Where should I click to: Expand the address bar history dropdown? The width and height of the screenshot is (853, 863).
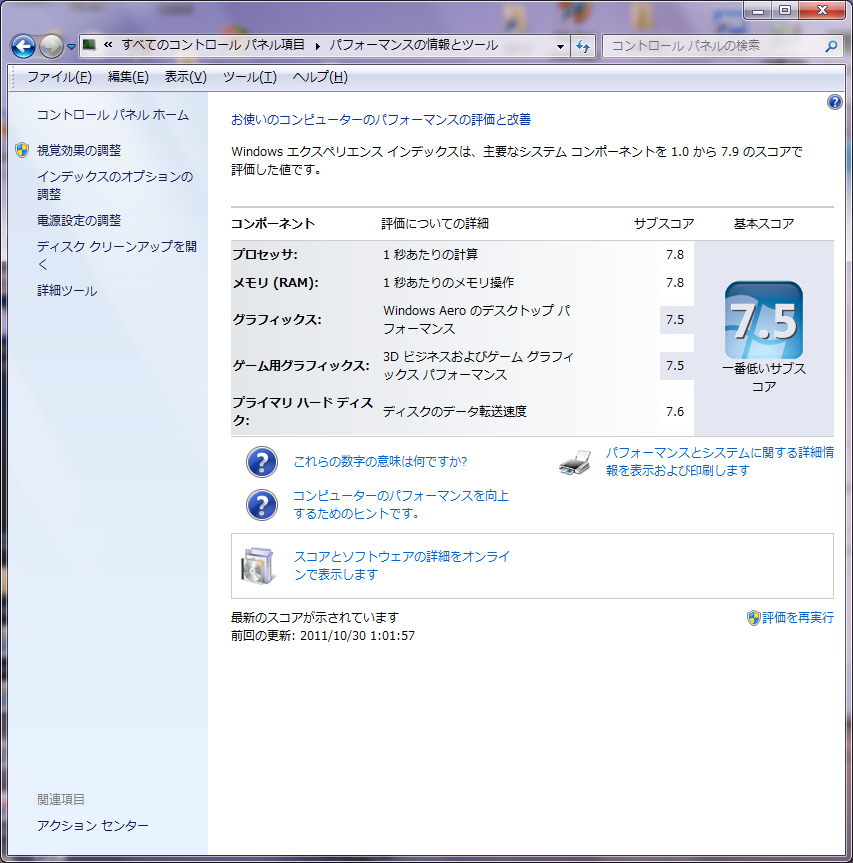[x=560, y=46]
